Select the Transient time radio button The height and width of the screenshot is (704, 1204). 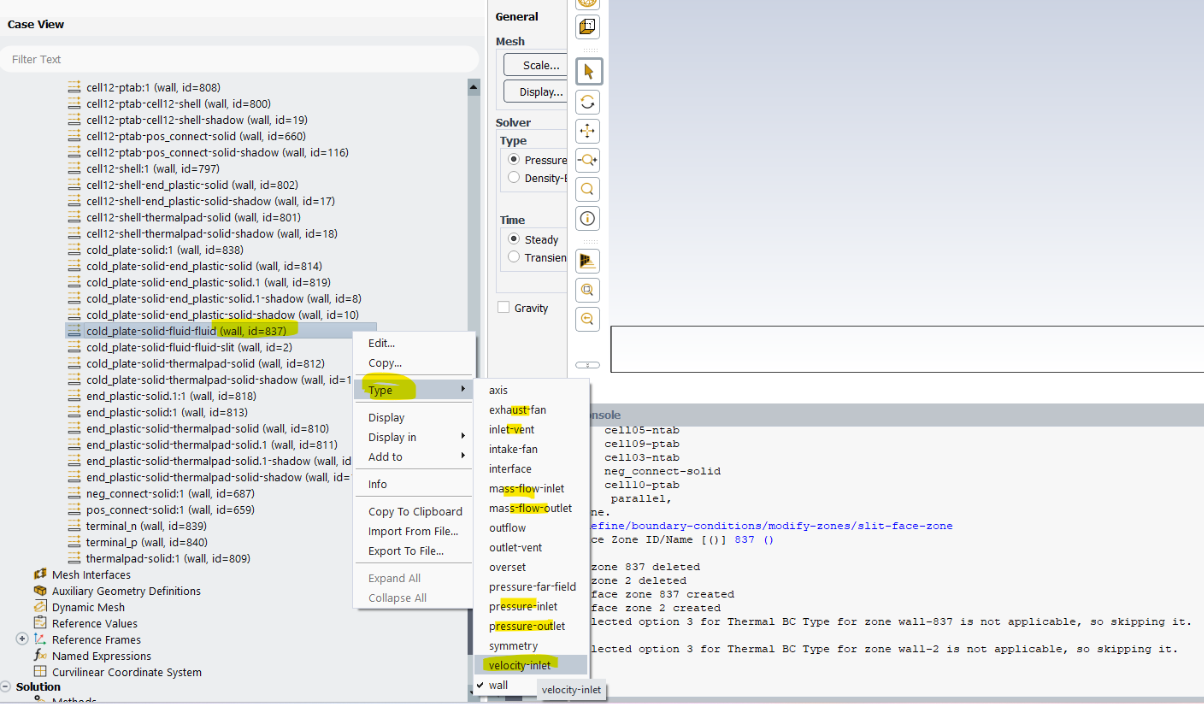(x=514, y=257)
